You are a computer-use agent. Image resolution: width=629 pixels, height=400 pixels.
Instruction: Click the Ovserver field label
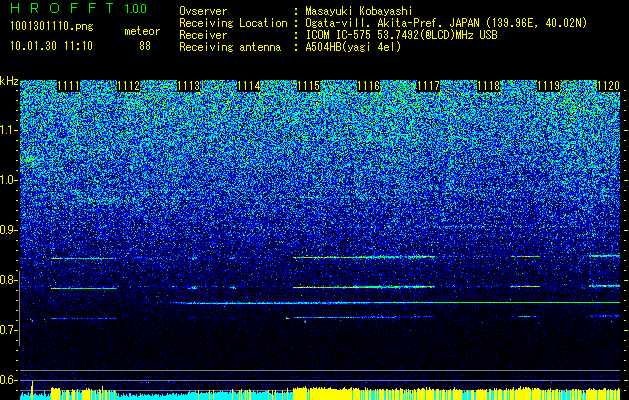pyautogui.click(x=203, y=11)
